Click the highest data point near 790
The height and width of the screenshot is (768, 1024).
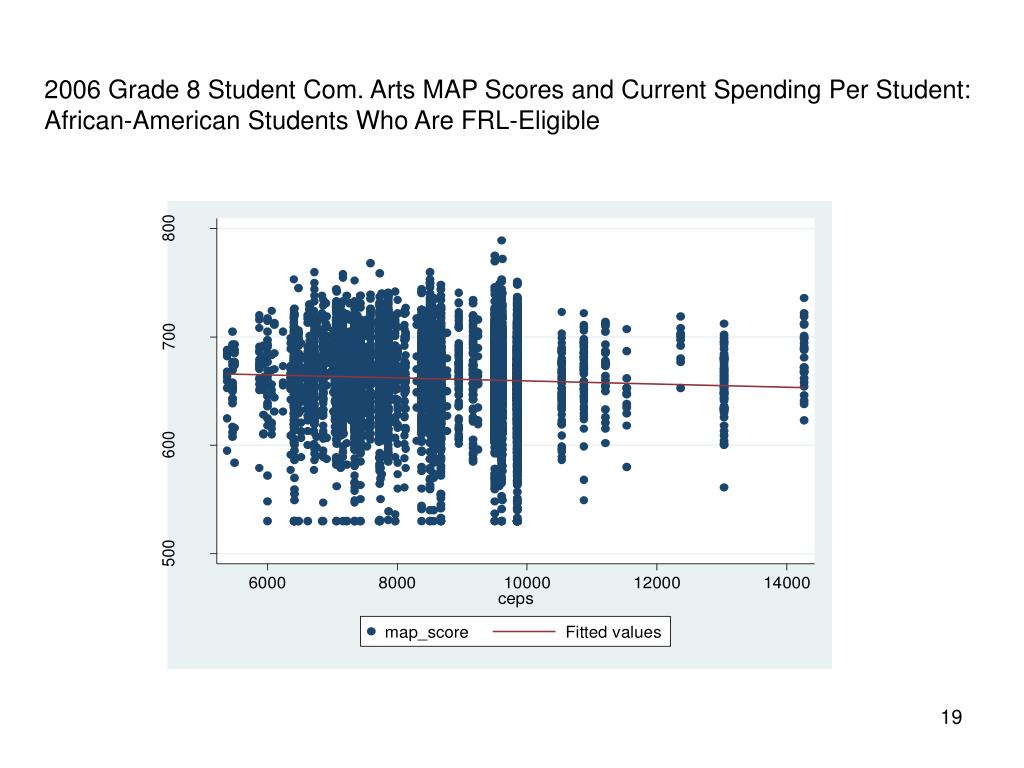click(502, 240)
